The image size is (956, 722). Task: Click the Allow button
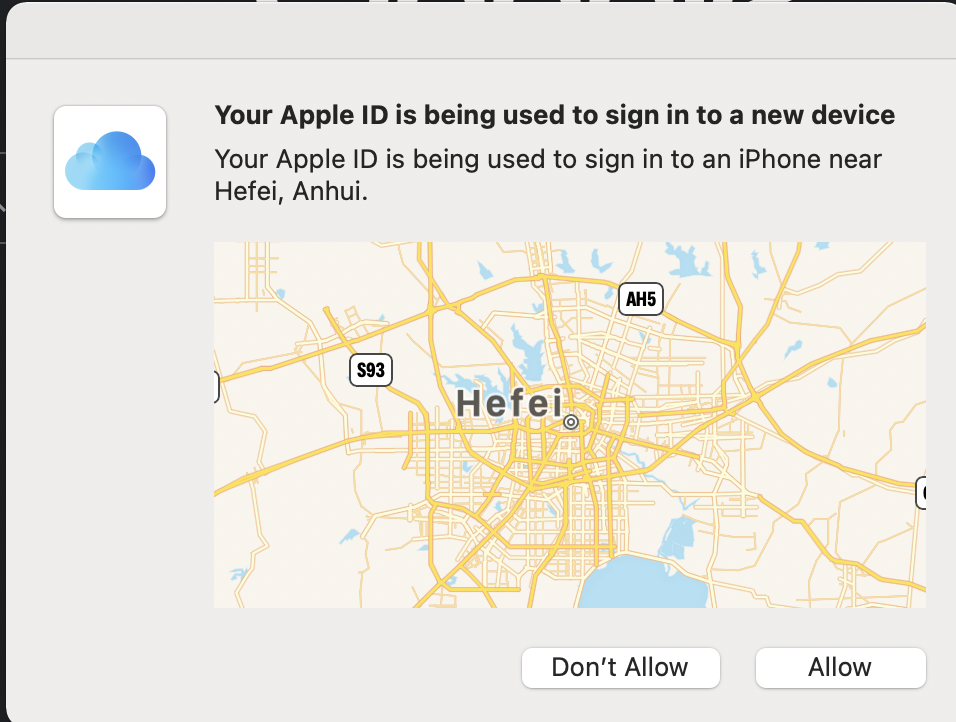click(840, 668)
